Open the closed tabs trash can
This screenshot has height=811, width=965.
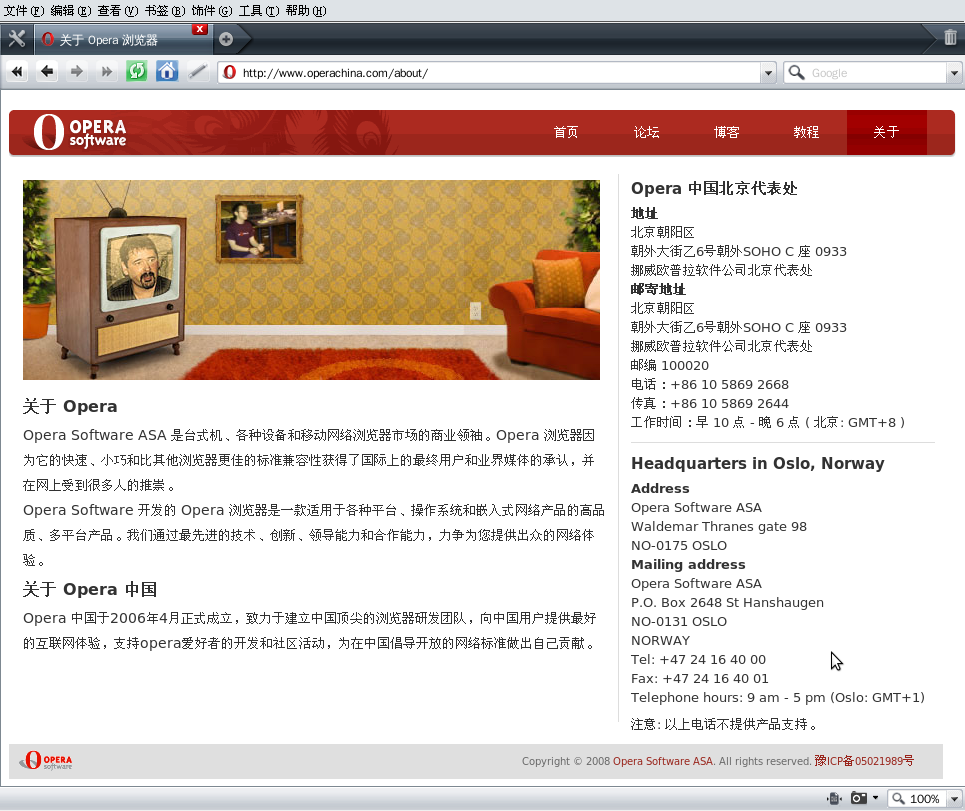[x=950, y=38]
